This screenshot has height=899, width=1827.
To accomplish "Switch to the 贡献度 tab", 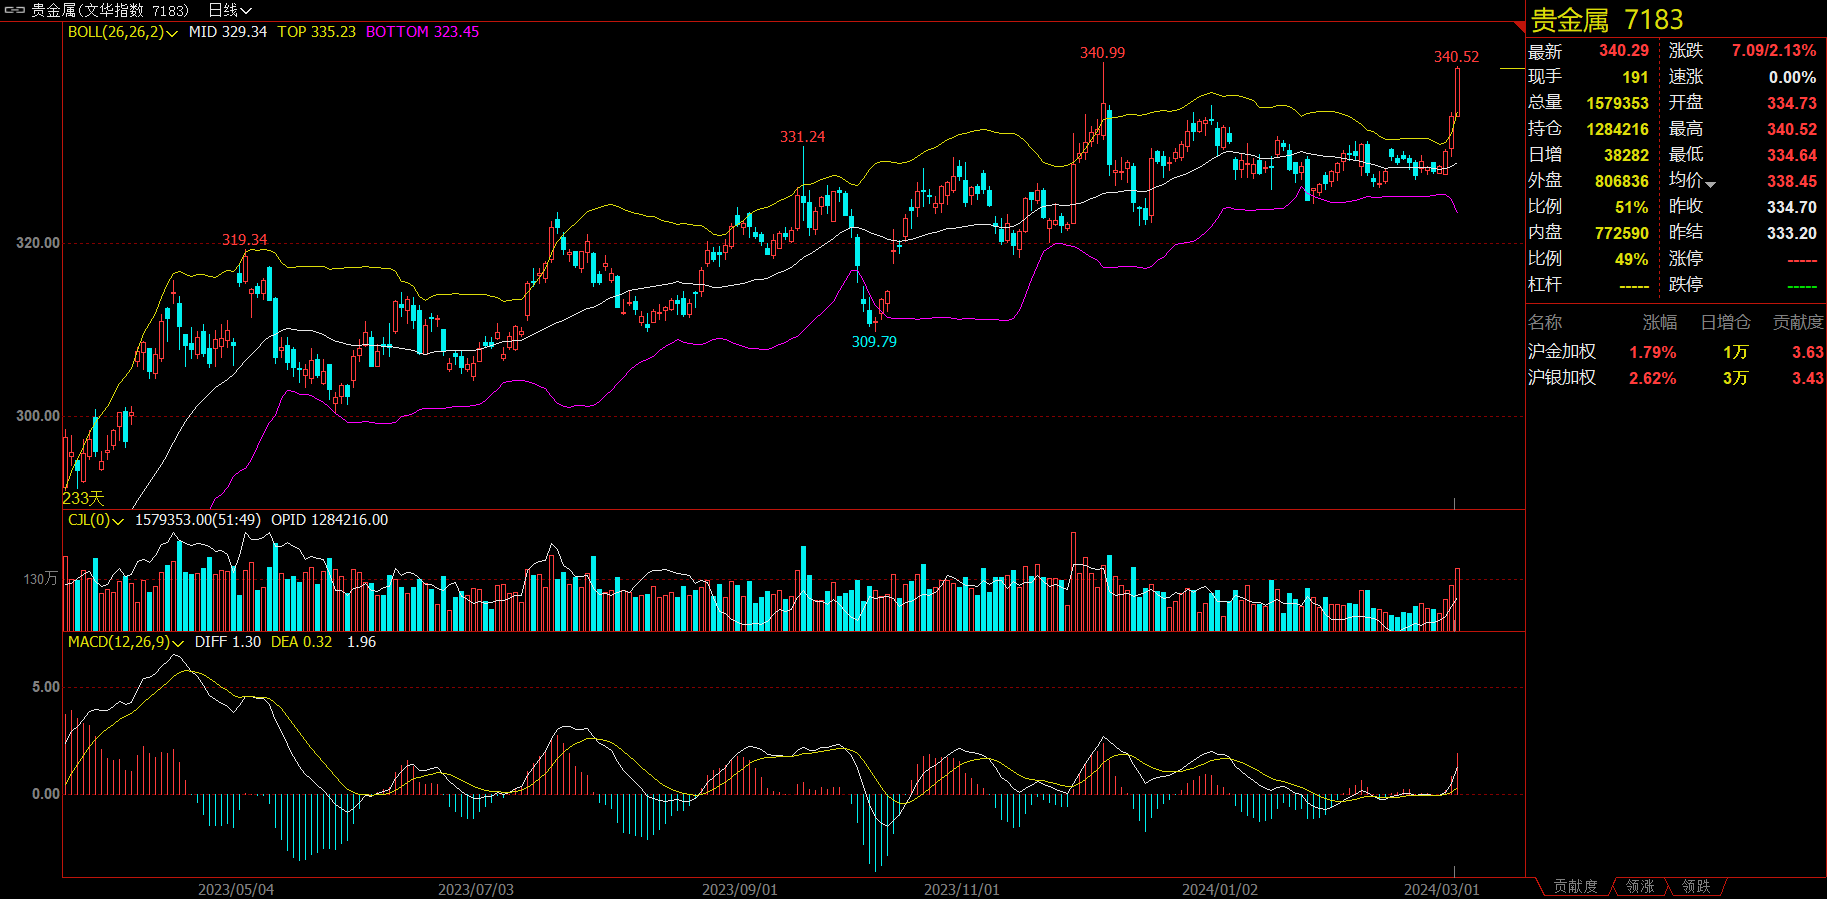I will [1575, 887].
